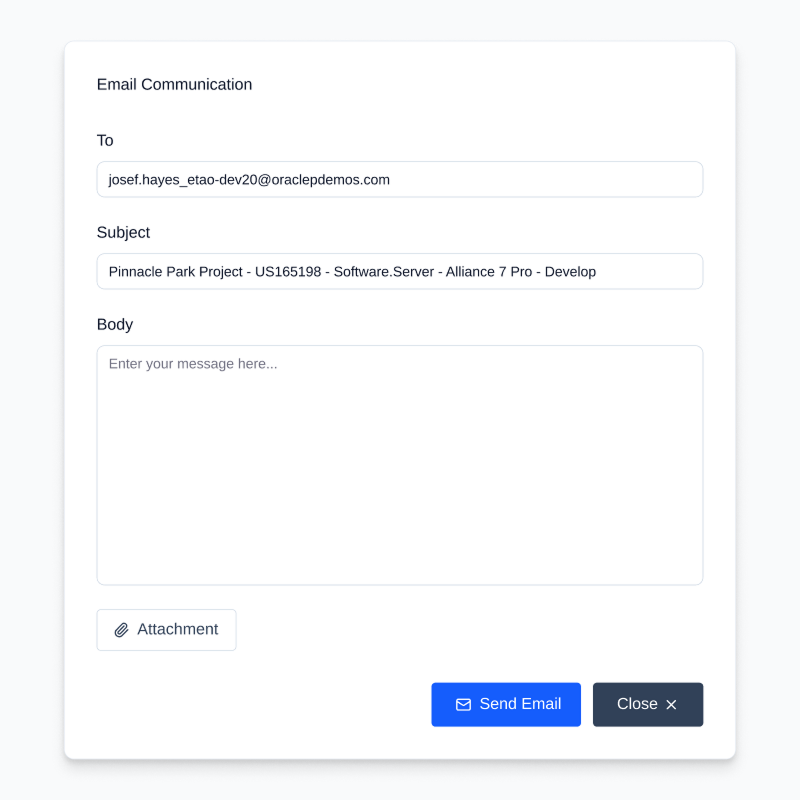Click the "To" field label
The height and width of the screenshot is (800, 800).
coord(105,141)
